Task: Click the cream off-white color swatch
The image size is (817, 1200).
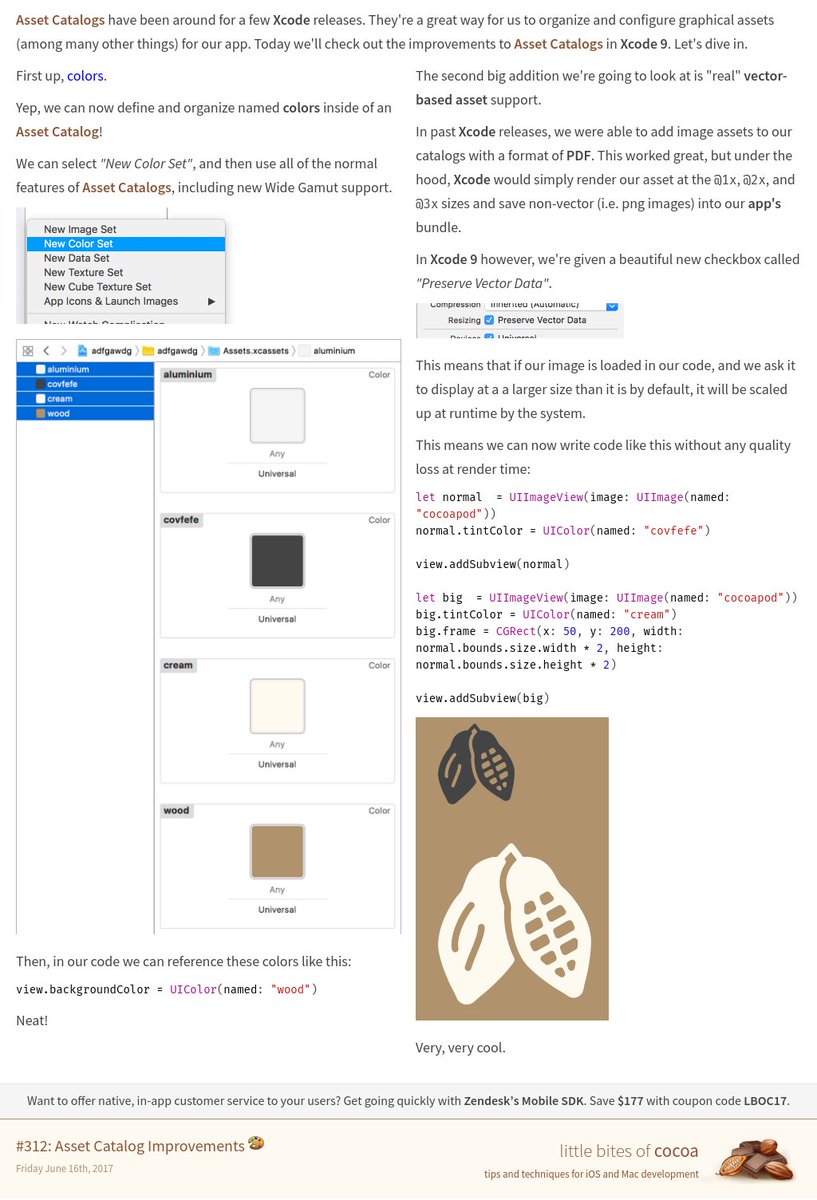Action: click(277, 705)
